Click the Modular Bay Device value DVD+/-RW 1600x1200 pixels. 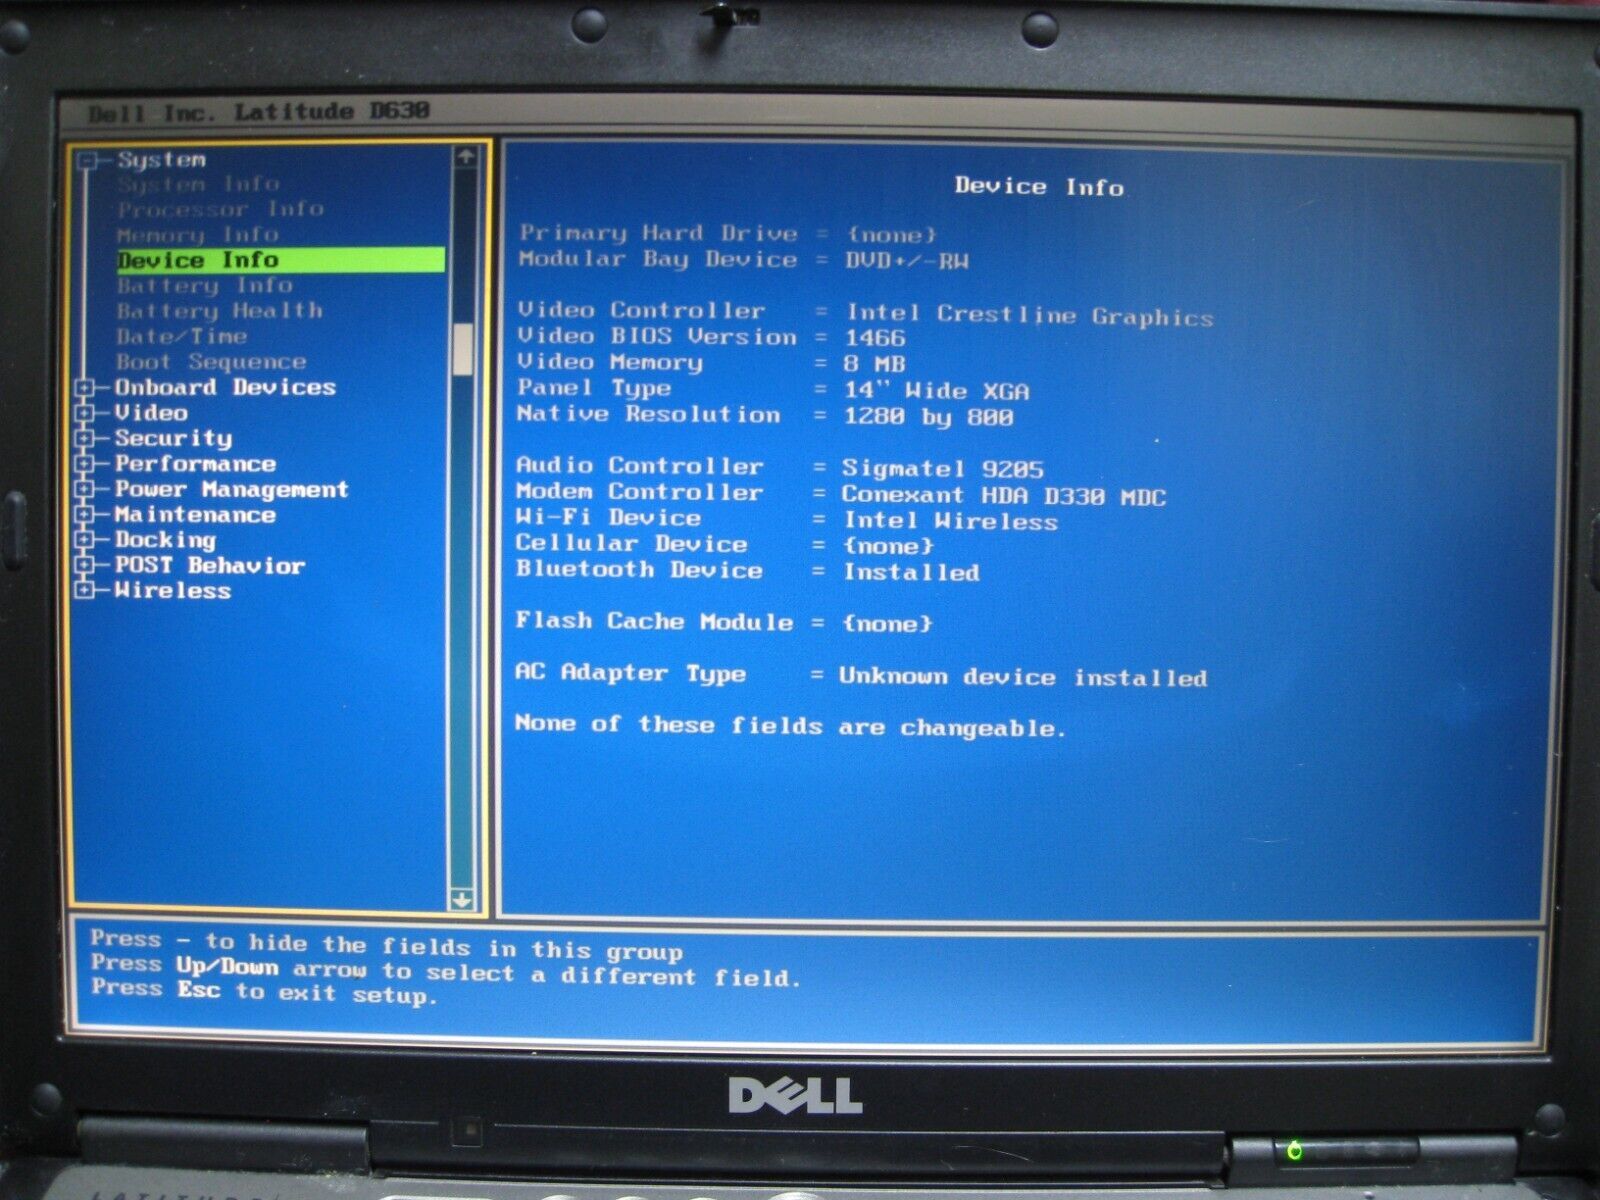pos(907,261)
